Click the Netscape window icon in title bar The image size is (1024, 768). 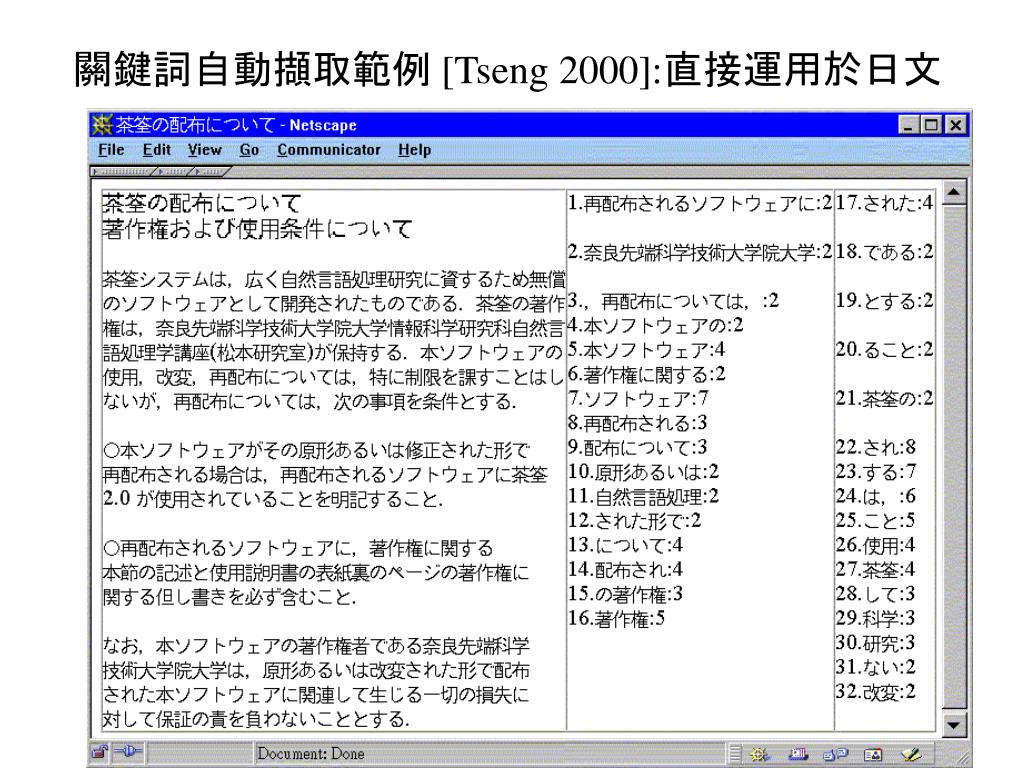click(102, 124)
